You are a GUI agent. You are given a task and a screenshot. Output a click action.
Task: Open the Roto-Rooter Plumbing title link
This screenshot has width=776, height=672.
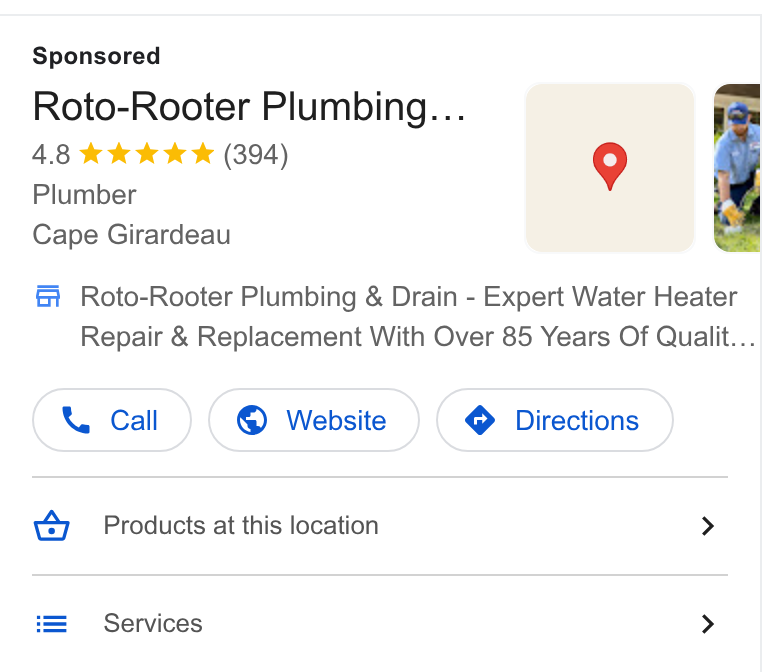[x=249, y=106]
